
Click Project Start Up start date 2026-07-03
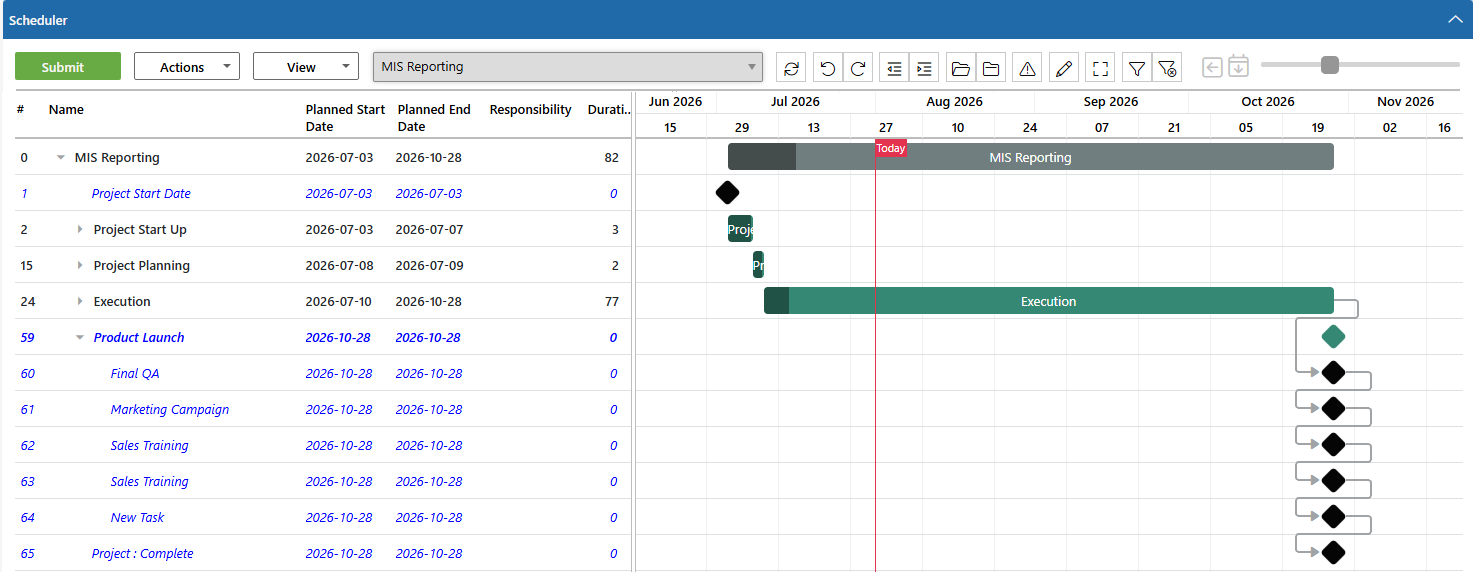click(x=339, y=230)
